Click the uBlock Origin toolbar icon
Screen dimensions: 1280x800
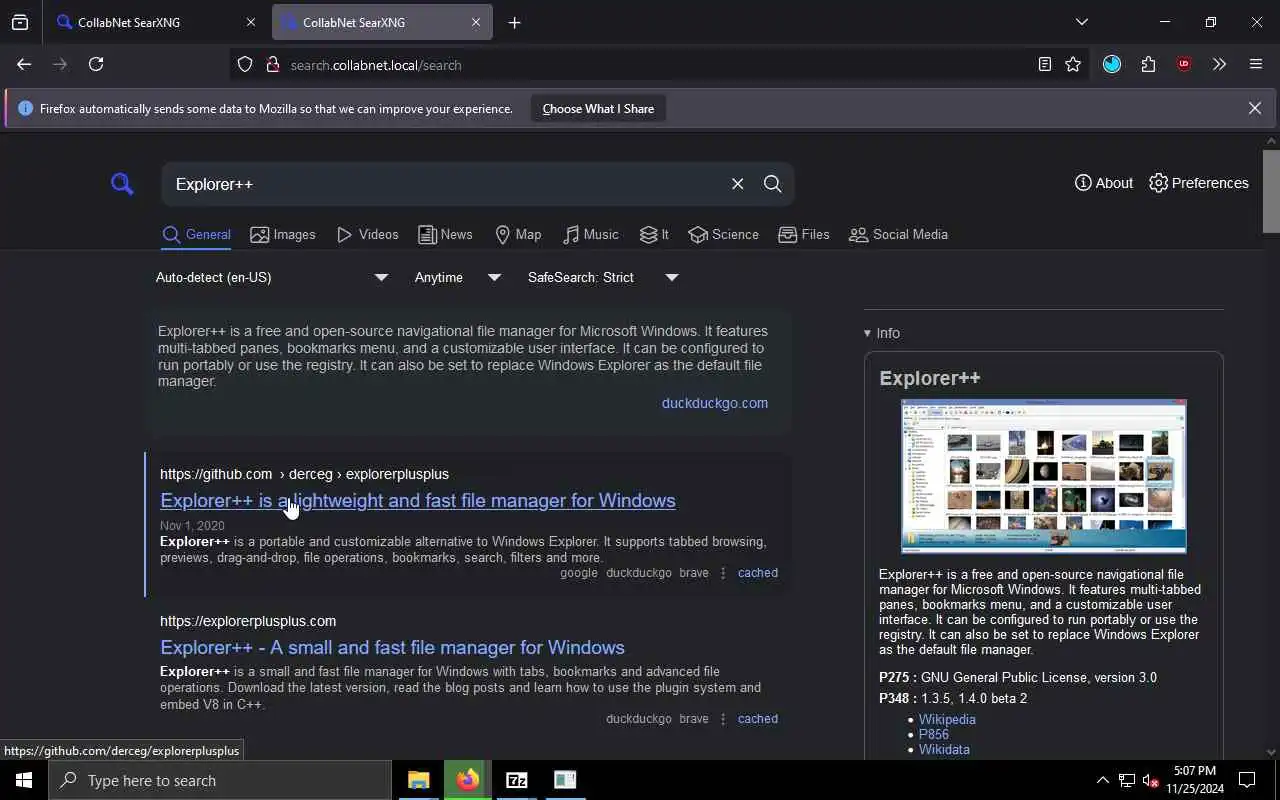(x=1184, y=64)
